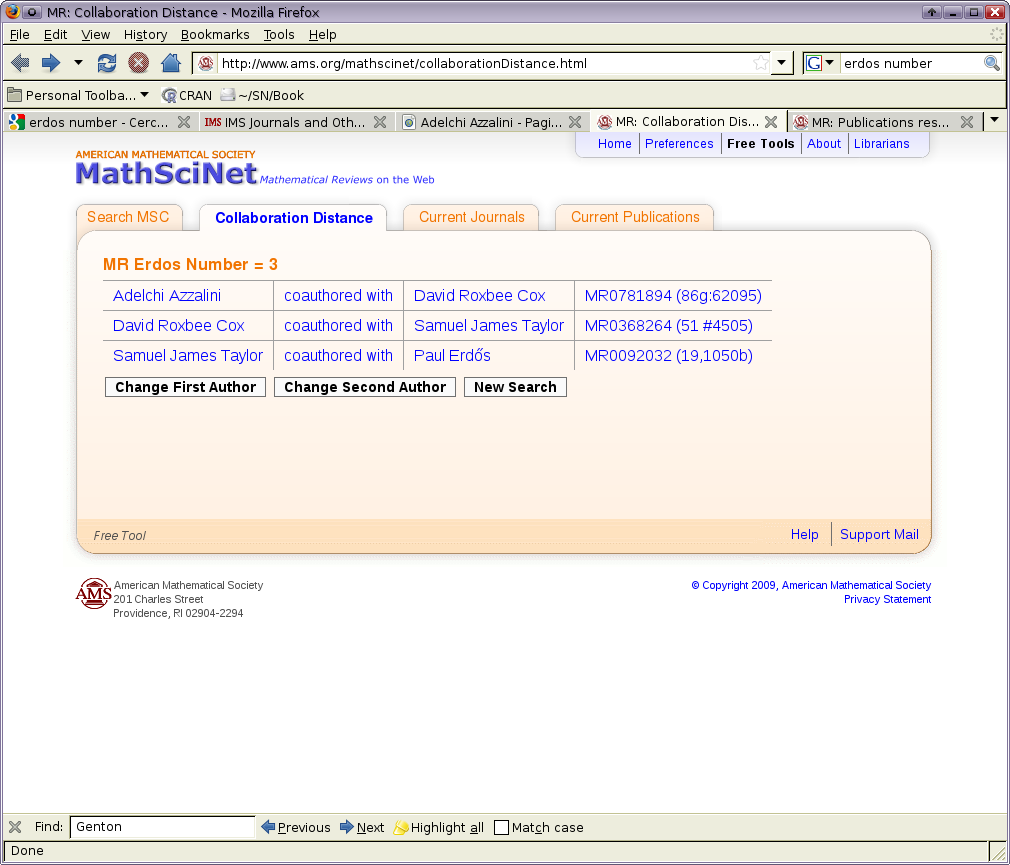Image resolution: width=1010 pixels, height=865 pixels.
Task: Close the 'MR: Publications res...' tab
Action: (x=967, y=122)
